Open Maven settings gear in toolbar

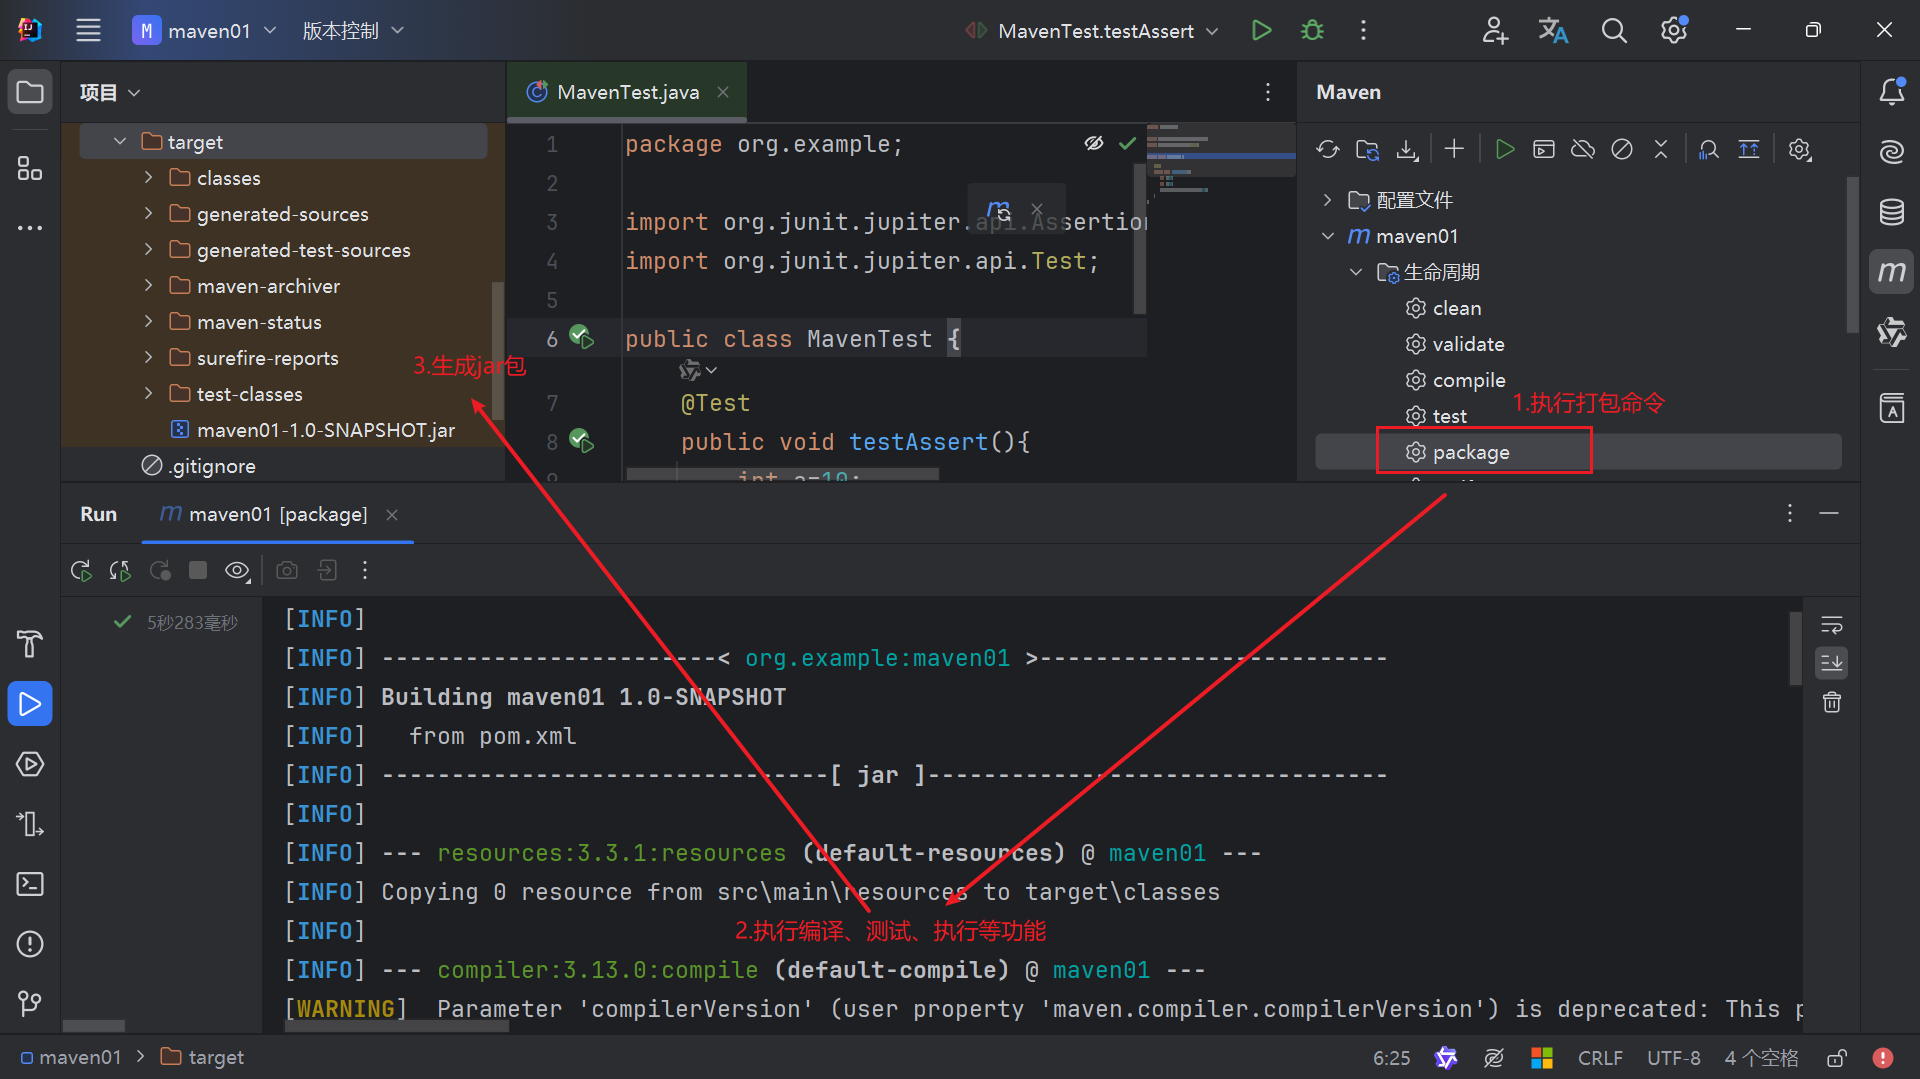1800,149
